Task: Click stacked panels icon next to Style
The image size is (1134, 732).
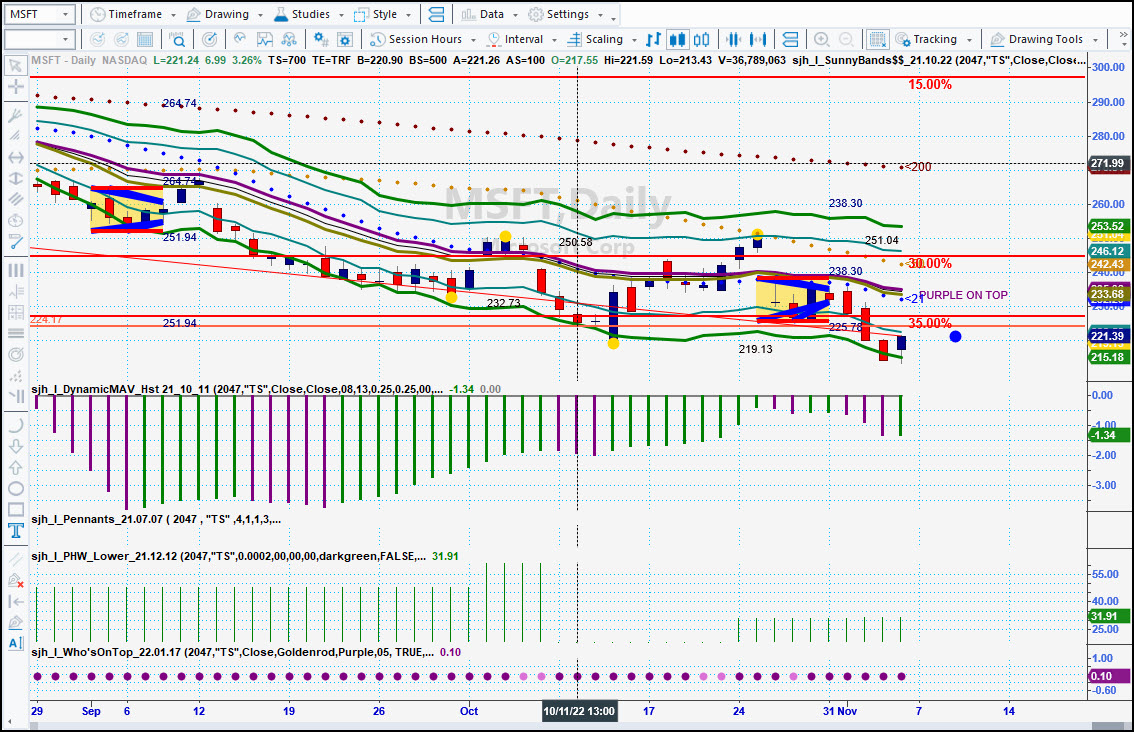Action: click(x=436, y=14)
